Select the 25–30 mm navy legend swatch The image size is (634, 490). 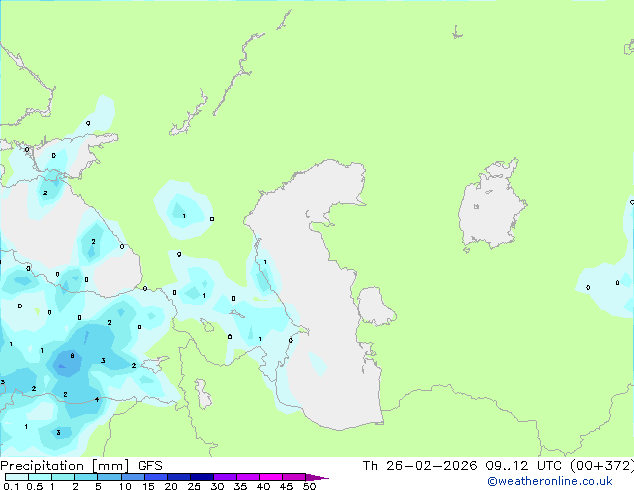pyautogui.click(x=201, y=477)
